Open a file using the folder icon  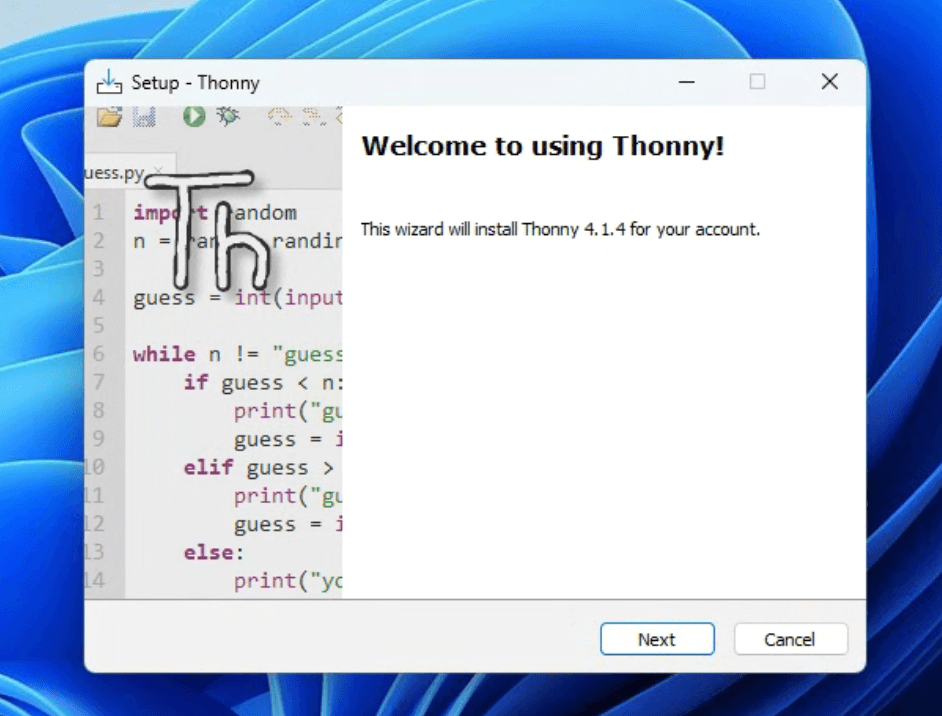coord(112,116)
